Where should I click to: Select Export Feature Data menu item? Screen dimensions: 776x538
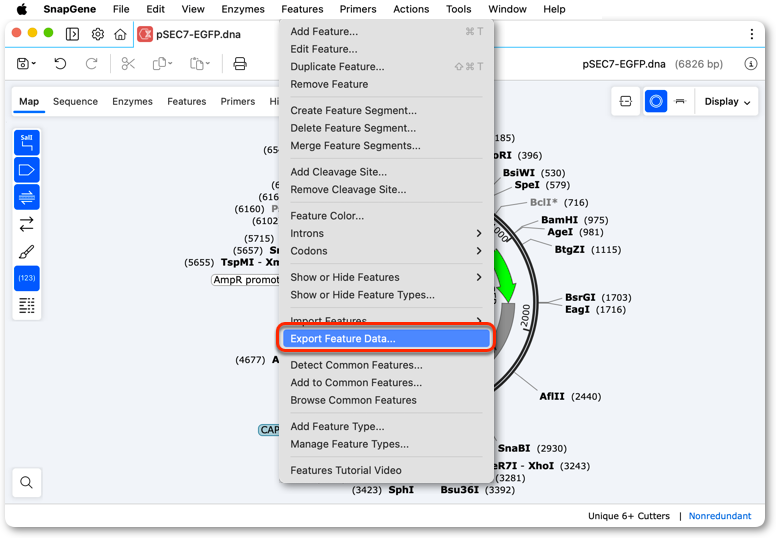[386, 339]
